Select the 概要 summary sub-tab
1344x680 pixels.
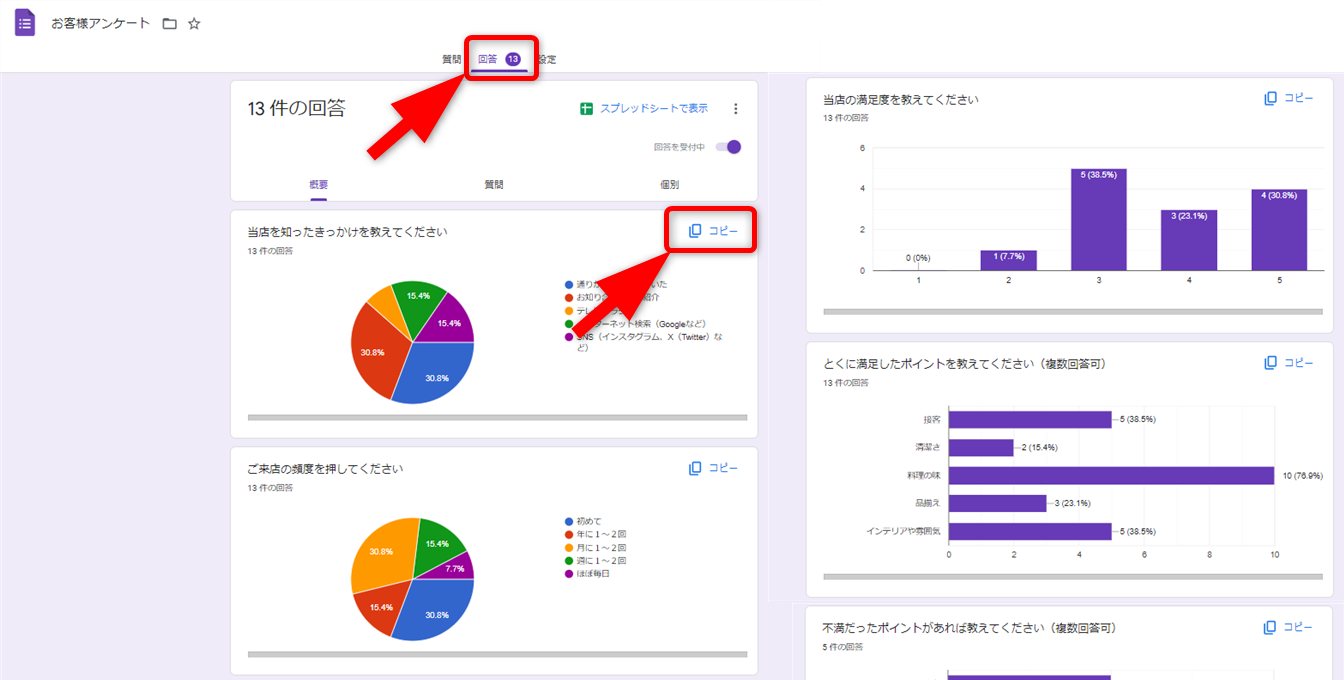tap(319, 185)
